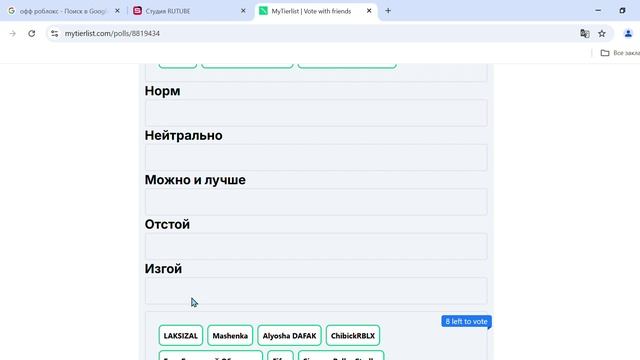Select the Alyosha DAFAK item chip

pos(289,336)
